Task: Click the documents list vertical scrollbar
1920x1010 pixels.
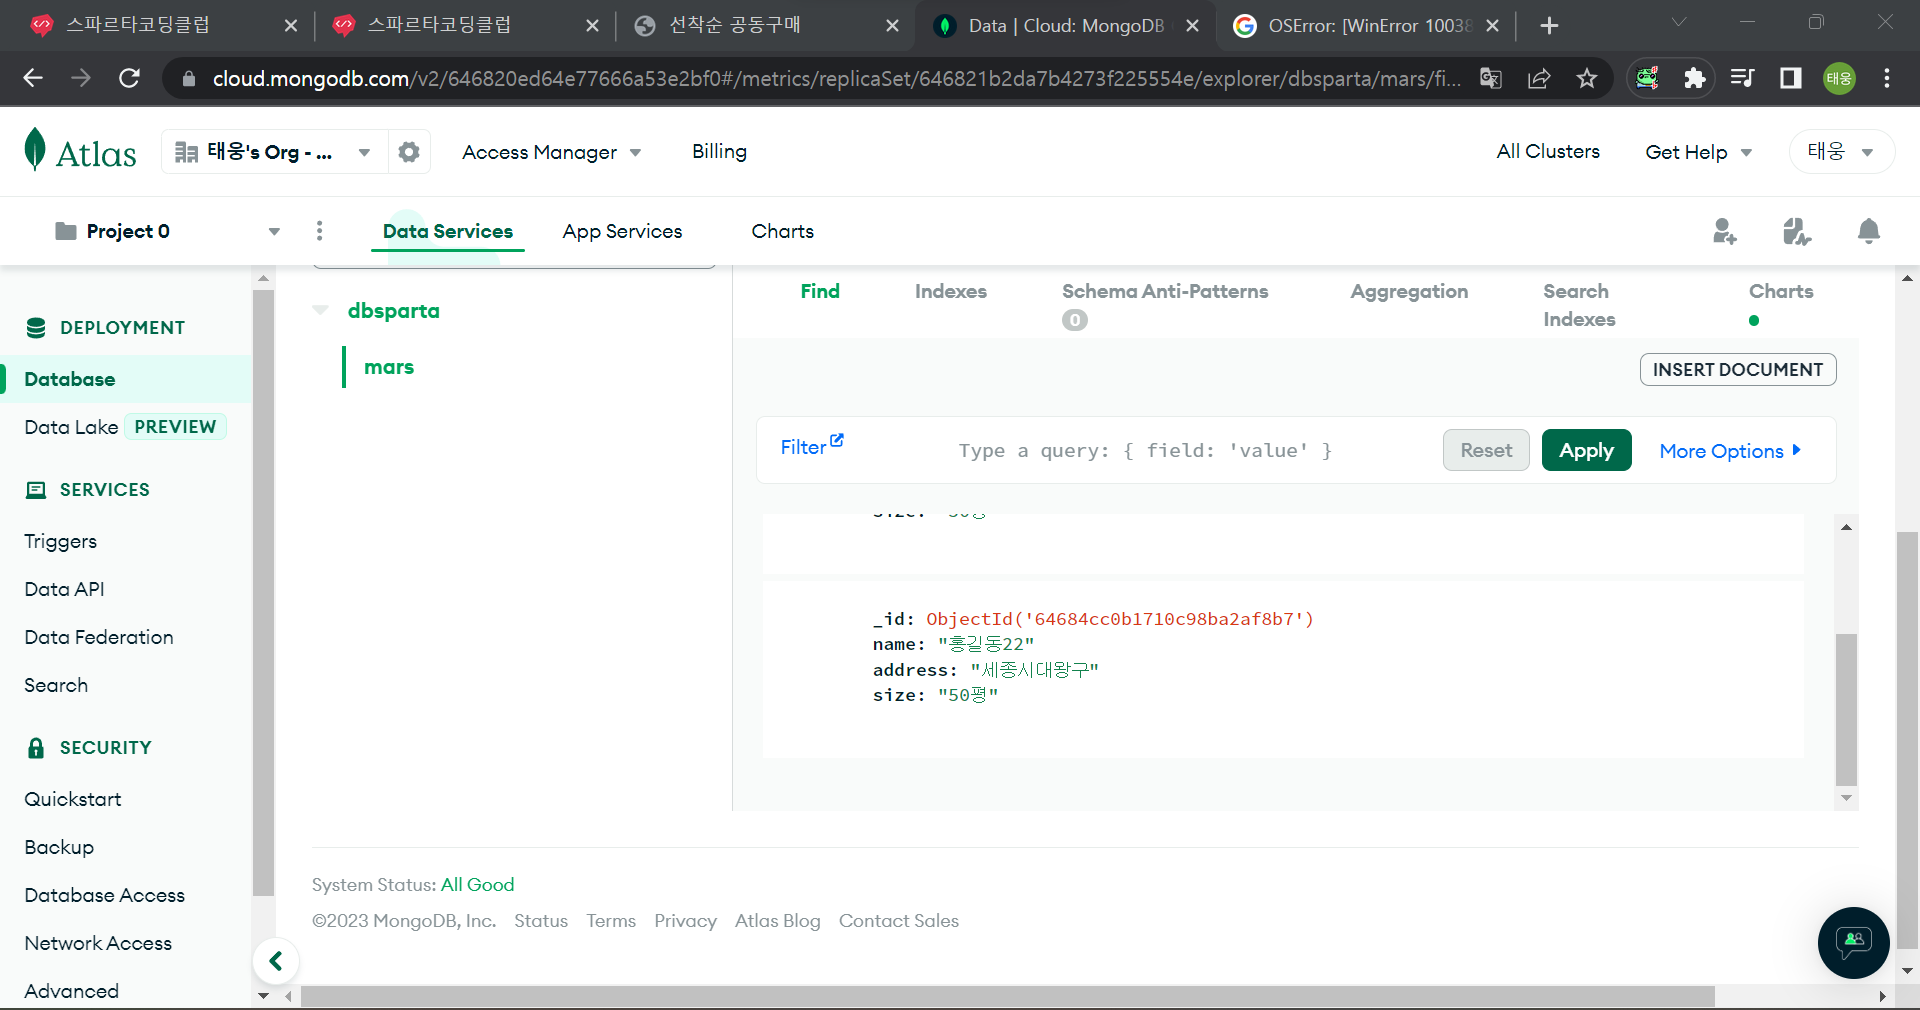Action: [x=1846, y=710]
